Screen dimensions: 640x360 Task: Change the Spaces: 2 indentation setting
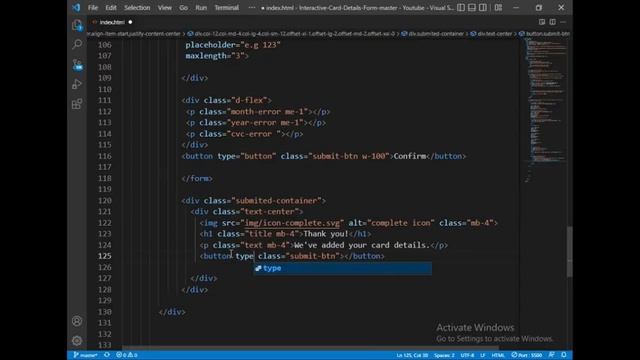(444, 355)
